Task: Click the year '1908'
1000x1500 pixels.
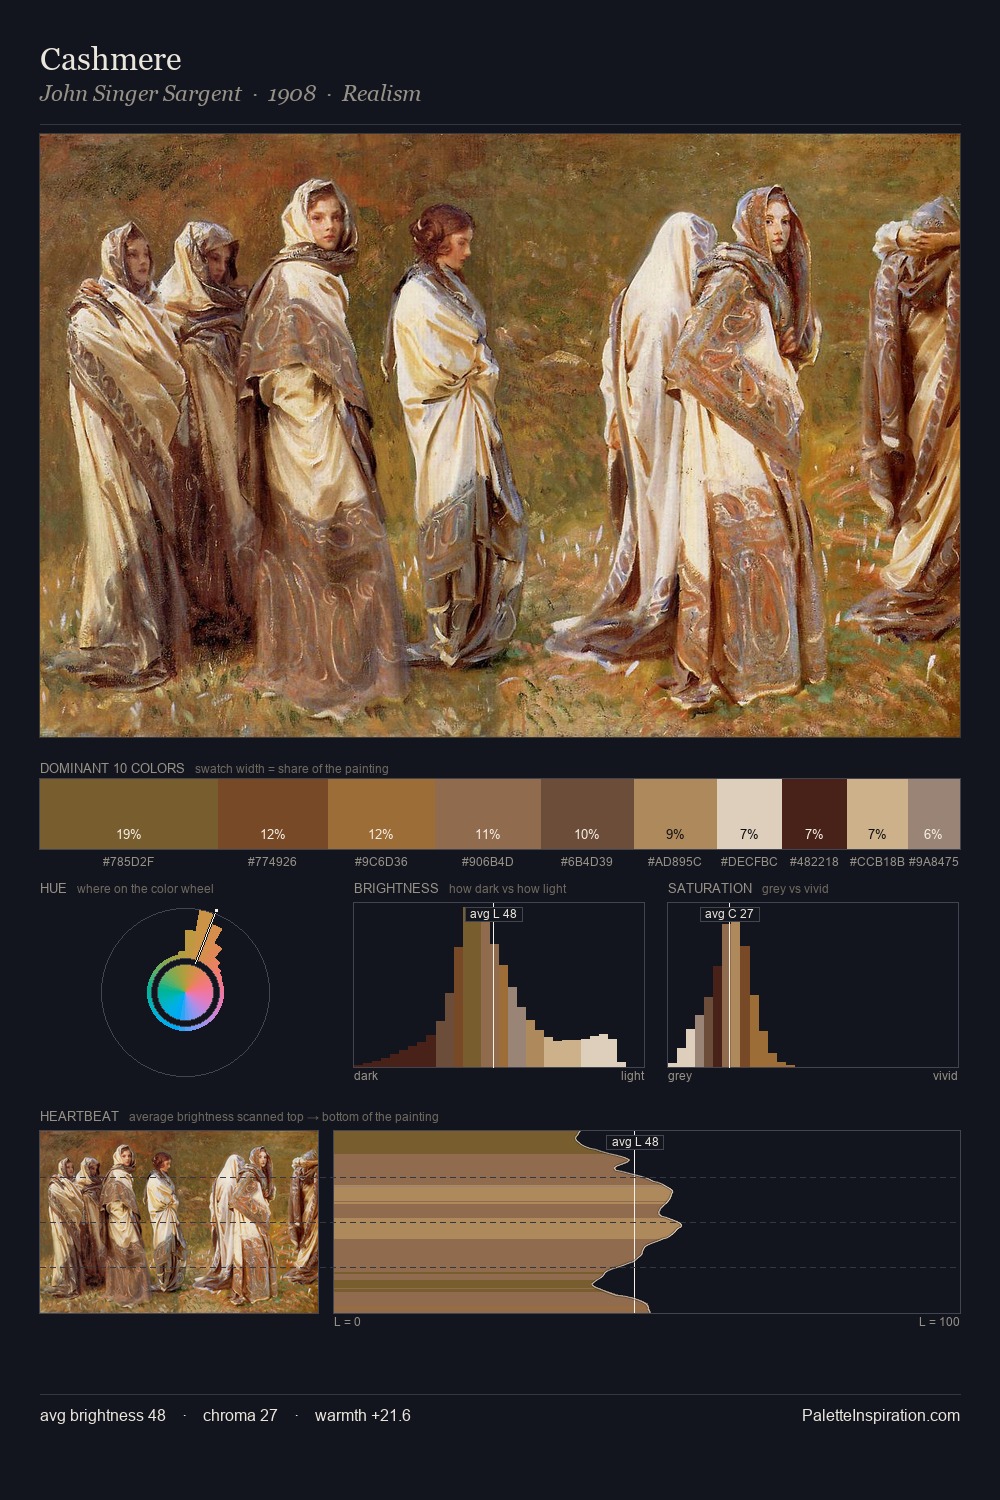Action: (292, 94)
